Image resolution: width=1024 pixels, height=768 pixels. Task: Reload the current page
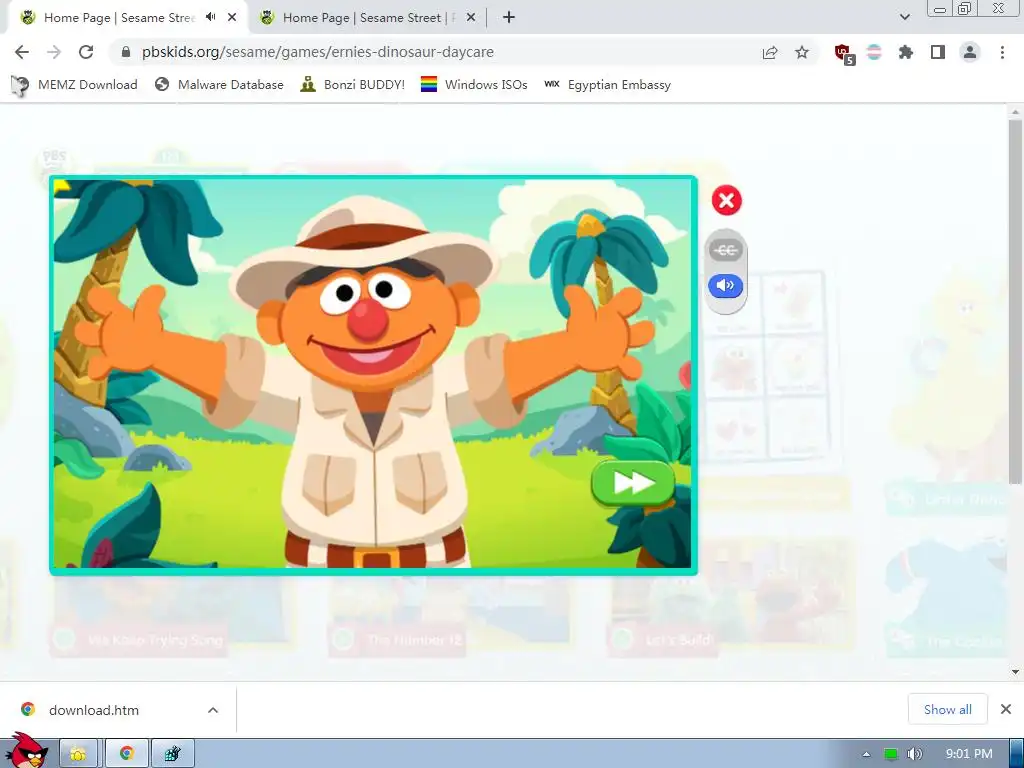point(86,52)
